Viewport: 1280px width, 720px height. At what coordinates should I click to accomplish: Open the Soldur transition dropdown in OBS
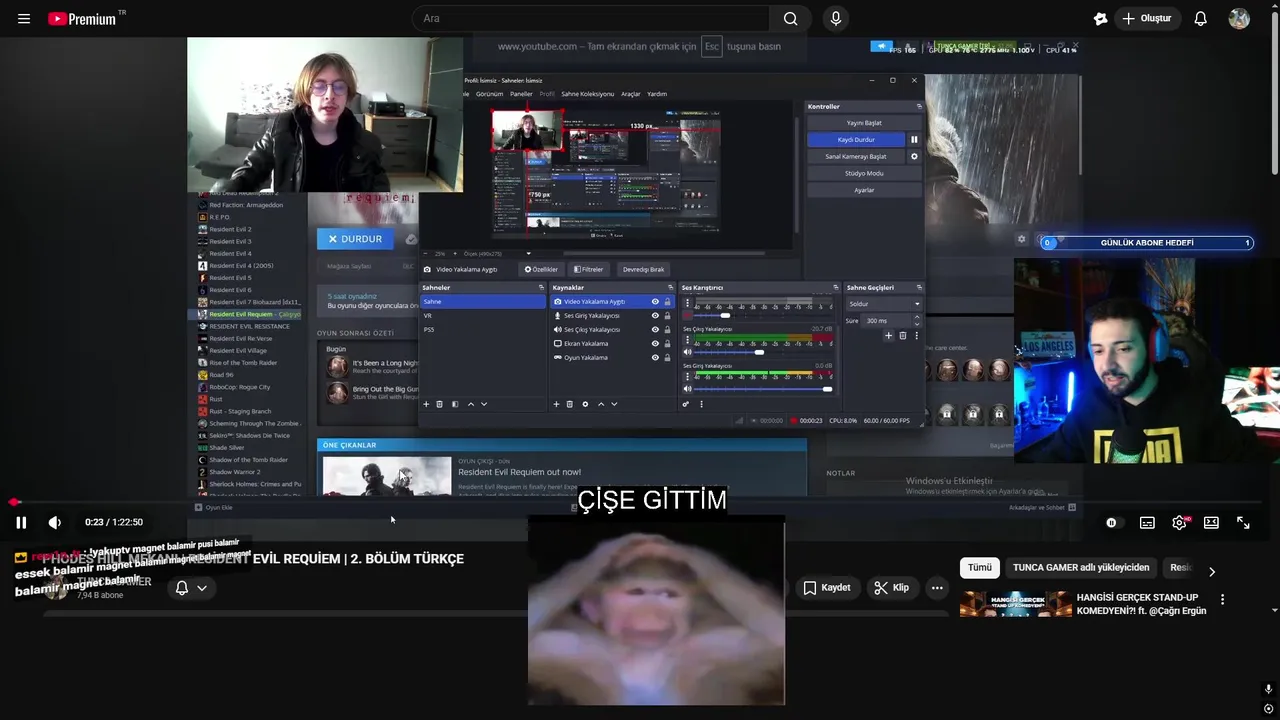(x=884, y=304)
